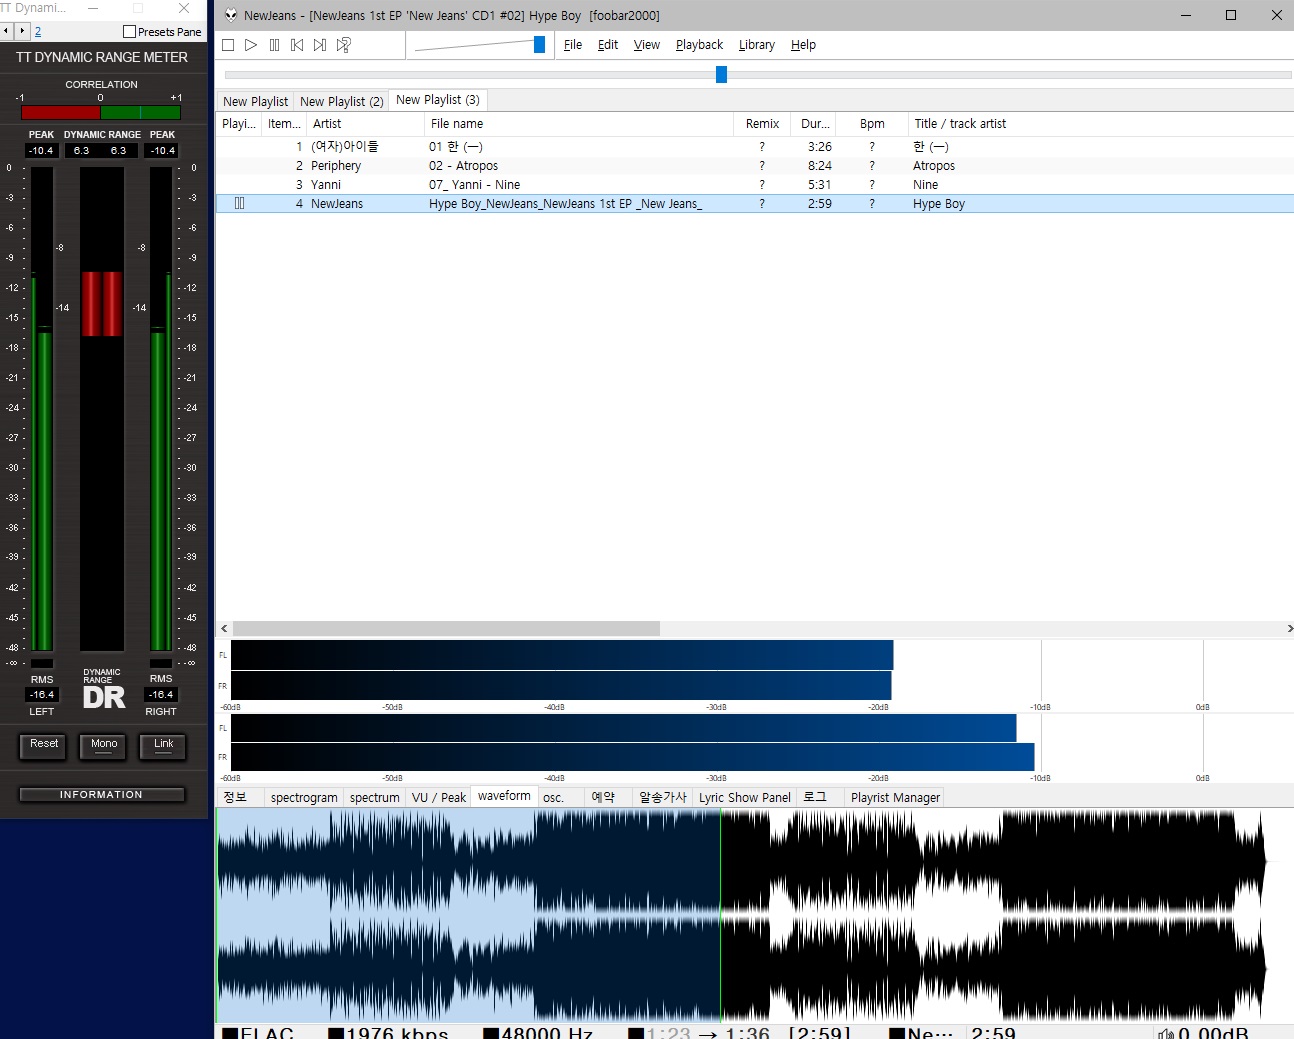Click the foobar2000 alien logo icon
This screenshot has width=1294, height=1039.
tap(231, 15)
